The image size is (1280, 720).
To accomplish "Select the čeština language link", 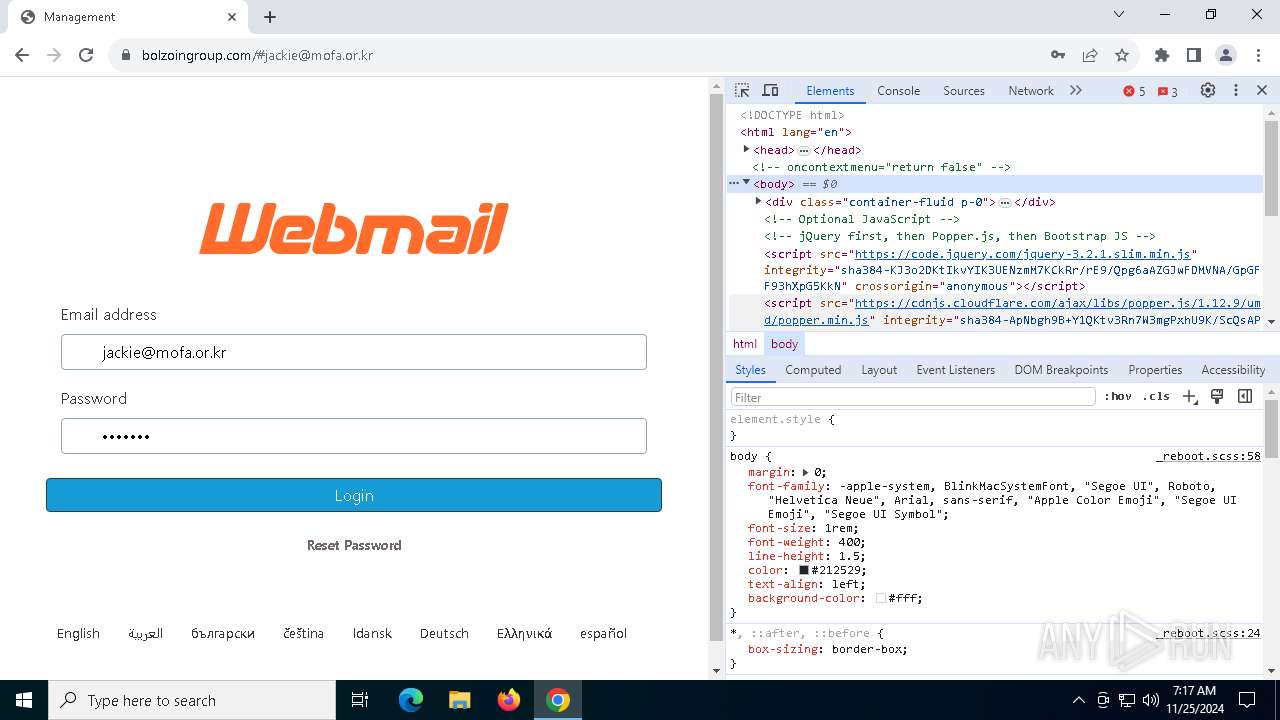I will [x=303, y=633].
